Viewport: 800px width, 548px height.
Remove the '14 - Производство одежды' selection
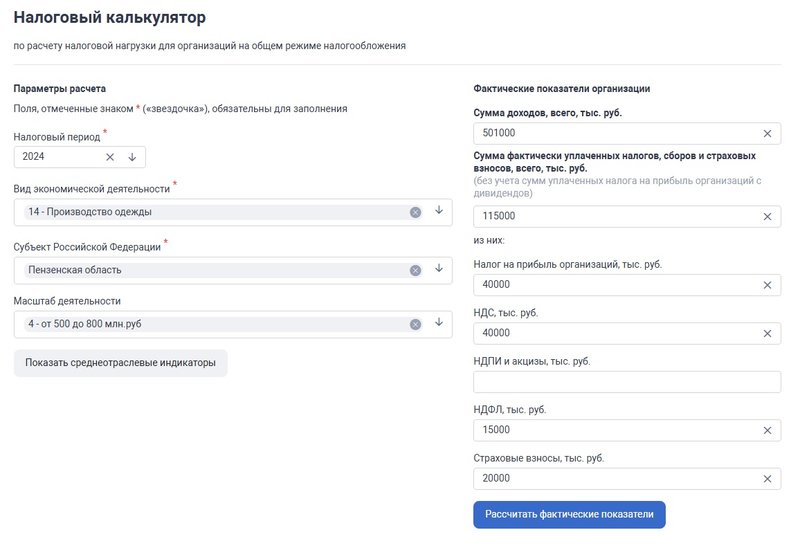tap(415, 212)
